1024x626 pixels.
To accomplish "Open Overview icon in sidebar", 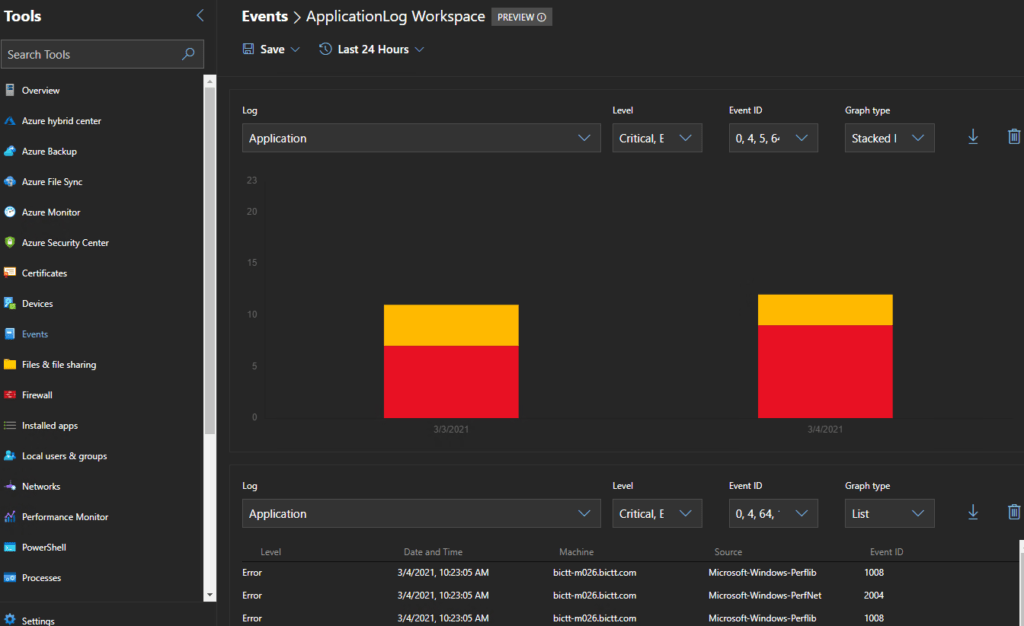I will coord(10,90).
